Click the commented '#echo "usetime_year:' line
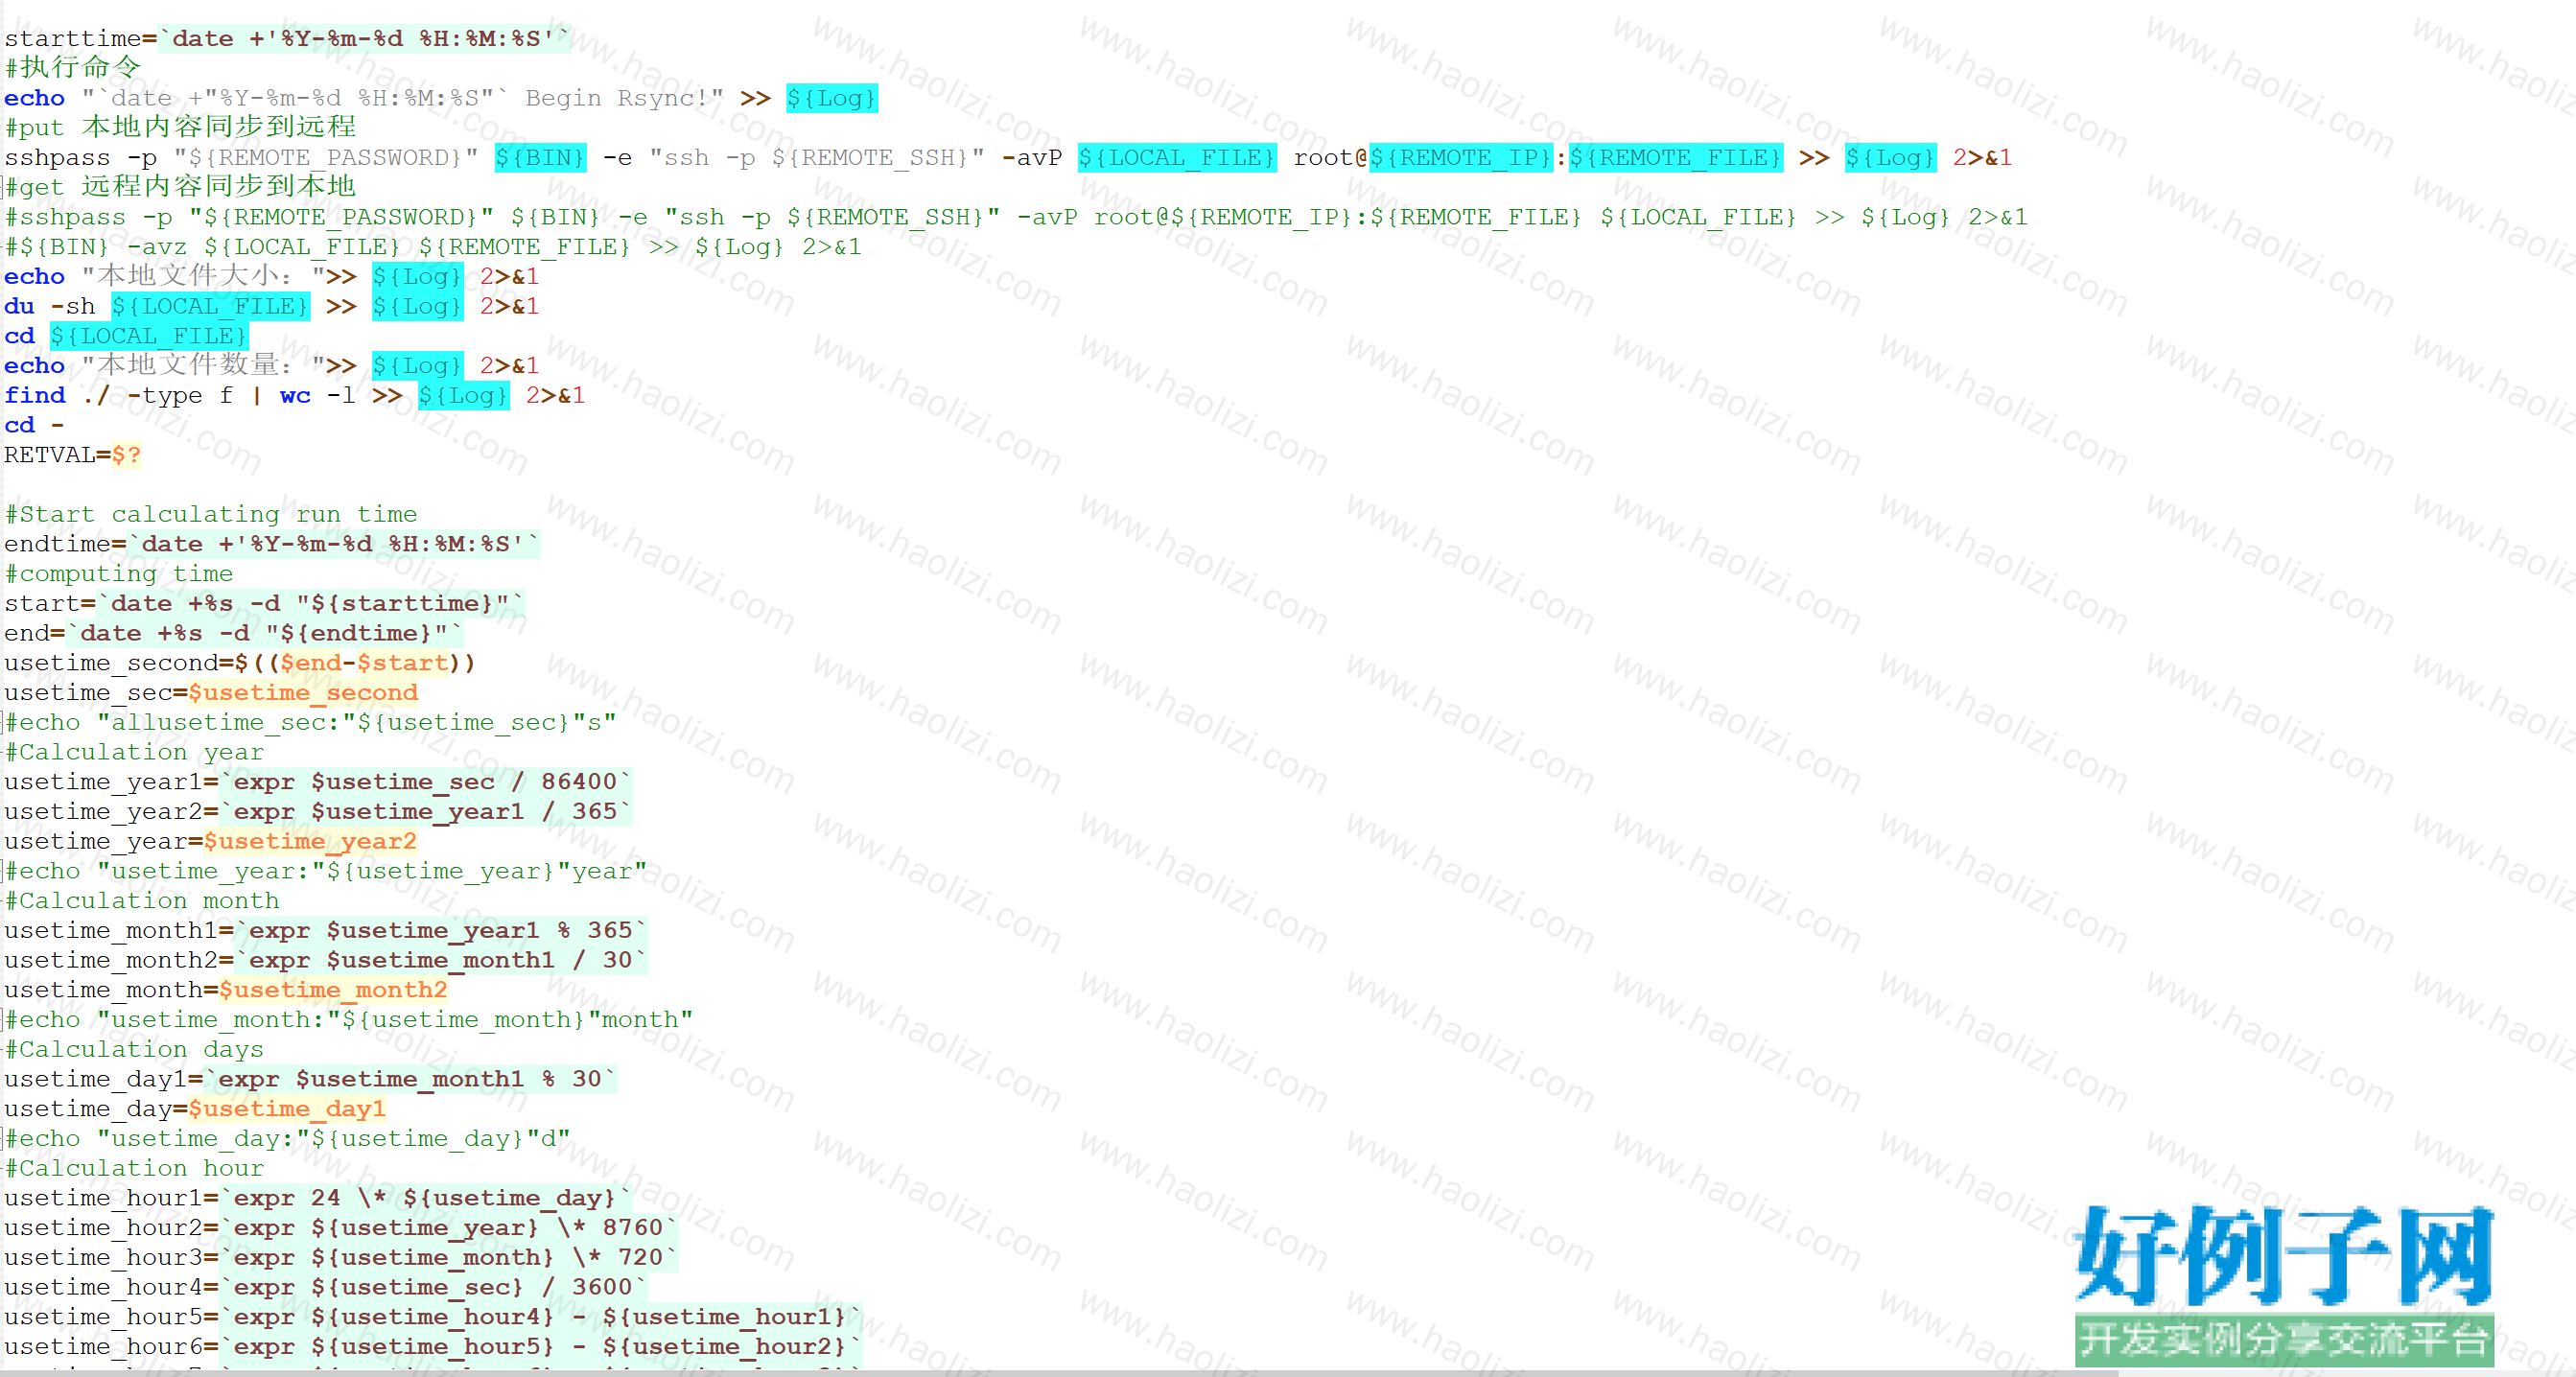This screenshot has height=1377, width=2576. pos(326,871)
